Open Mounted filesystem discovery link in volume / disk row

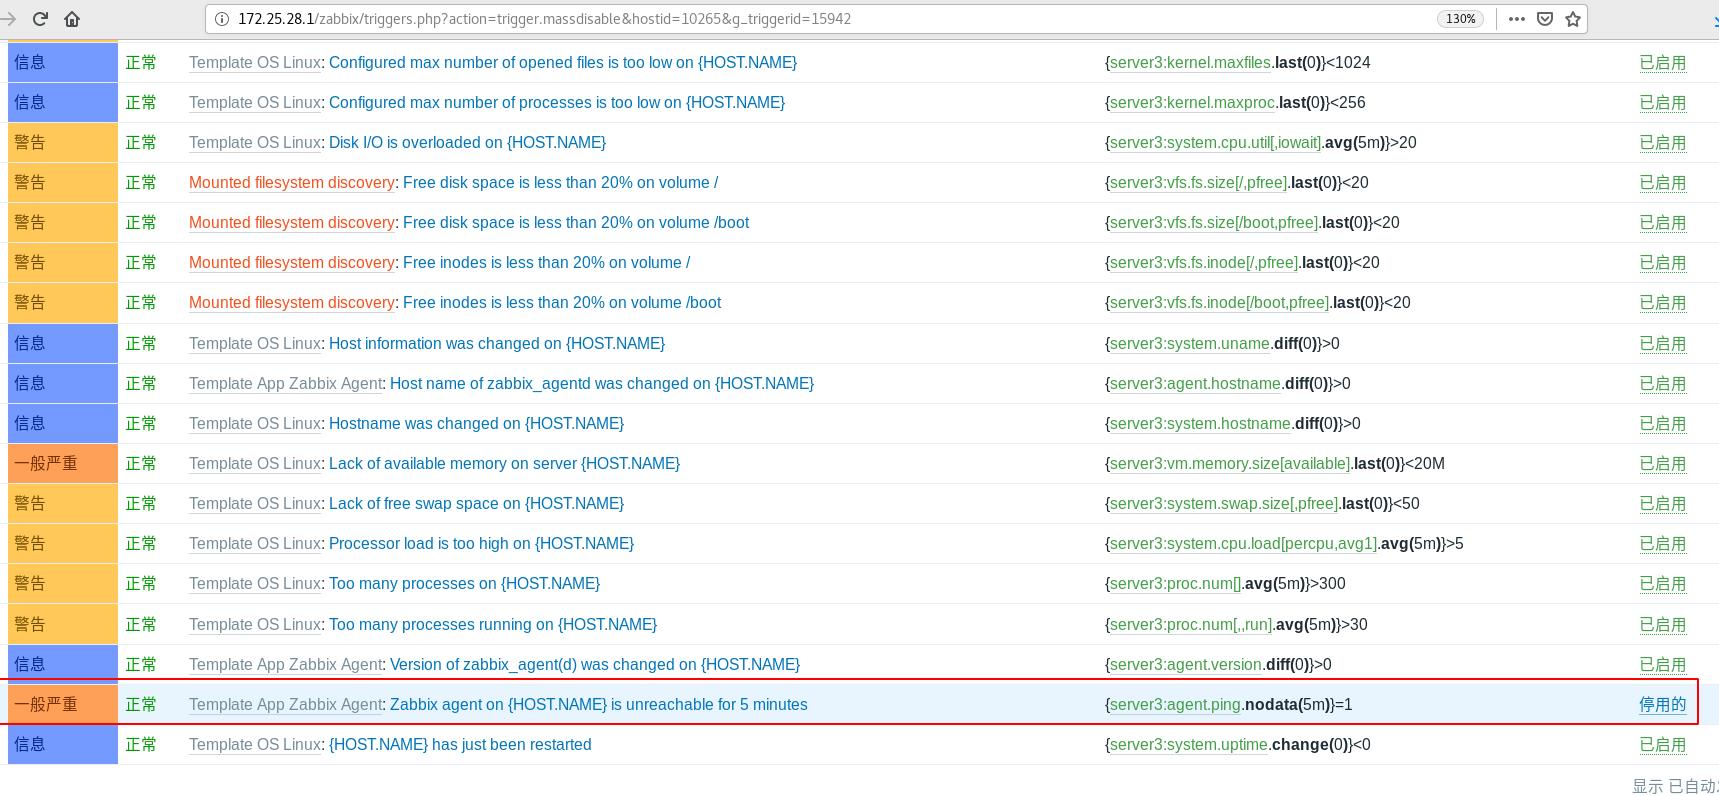click(x=292, y=182)
